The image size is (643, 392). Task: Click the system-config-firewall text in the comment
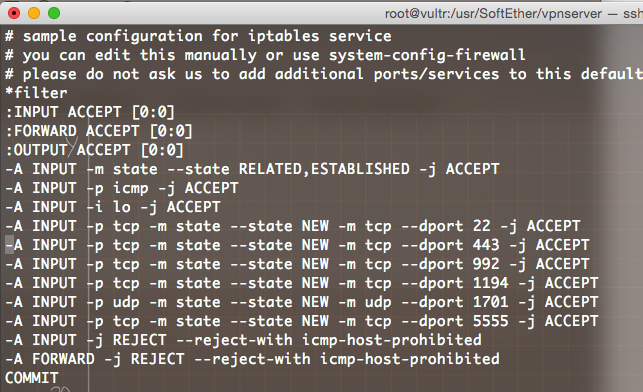427,55
